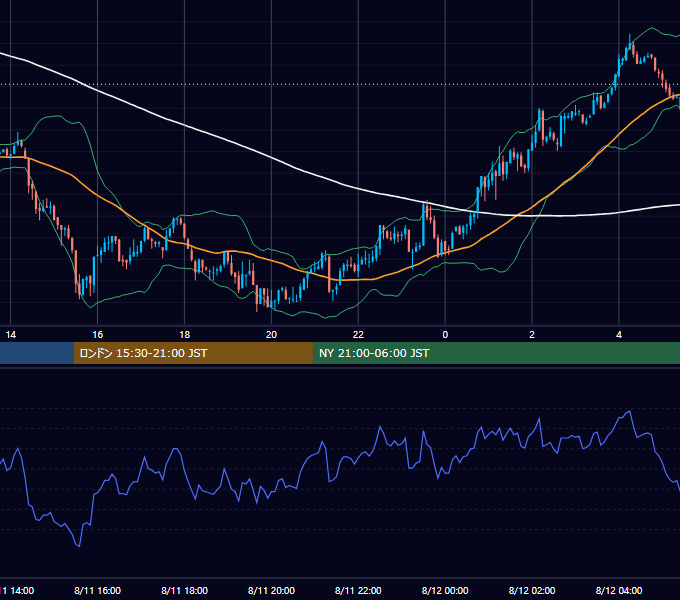The height and width of the screenshot is (600, 680).
Task: Click the hour label 18 on the price chart axis
Action: coord(184,335)
